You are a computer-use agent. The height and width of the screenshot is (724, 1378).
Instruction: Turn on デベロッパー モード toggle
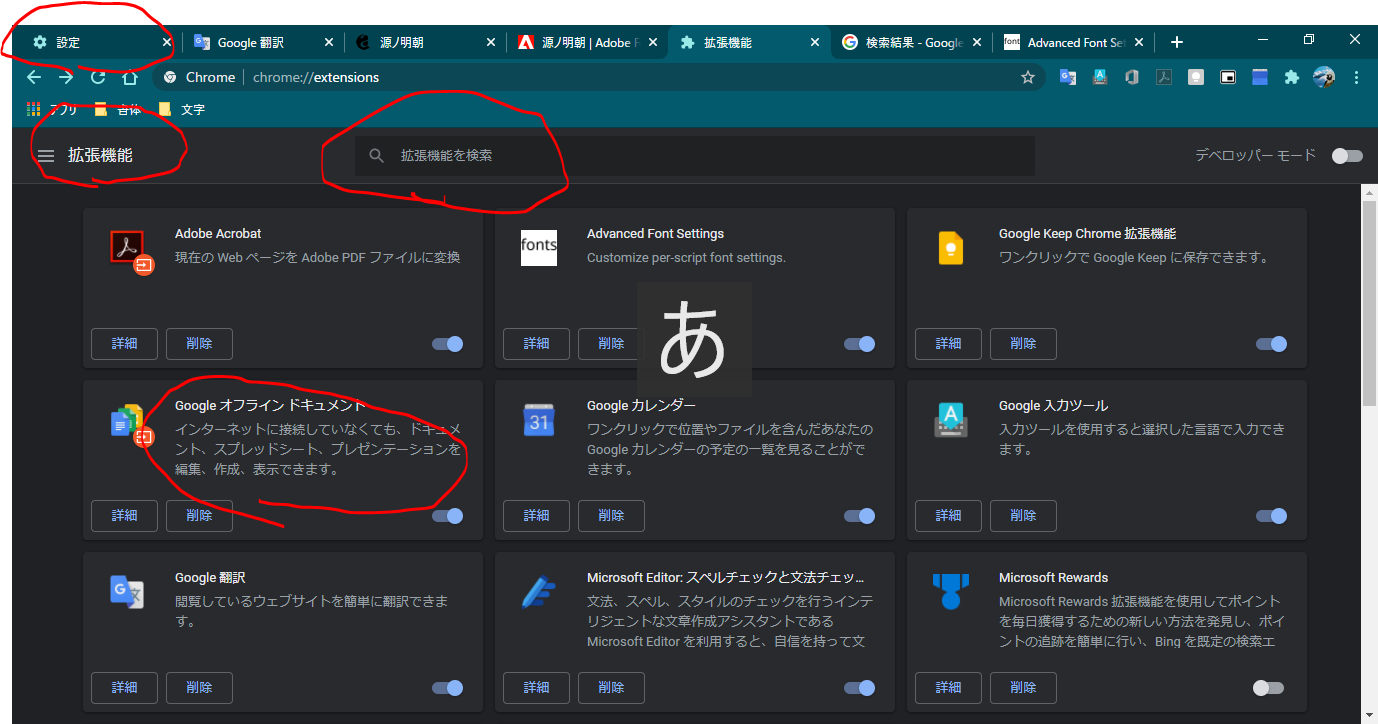point(1347,156)
